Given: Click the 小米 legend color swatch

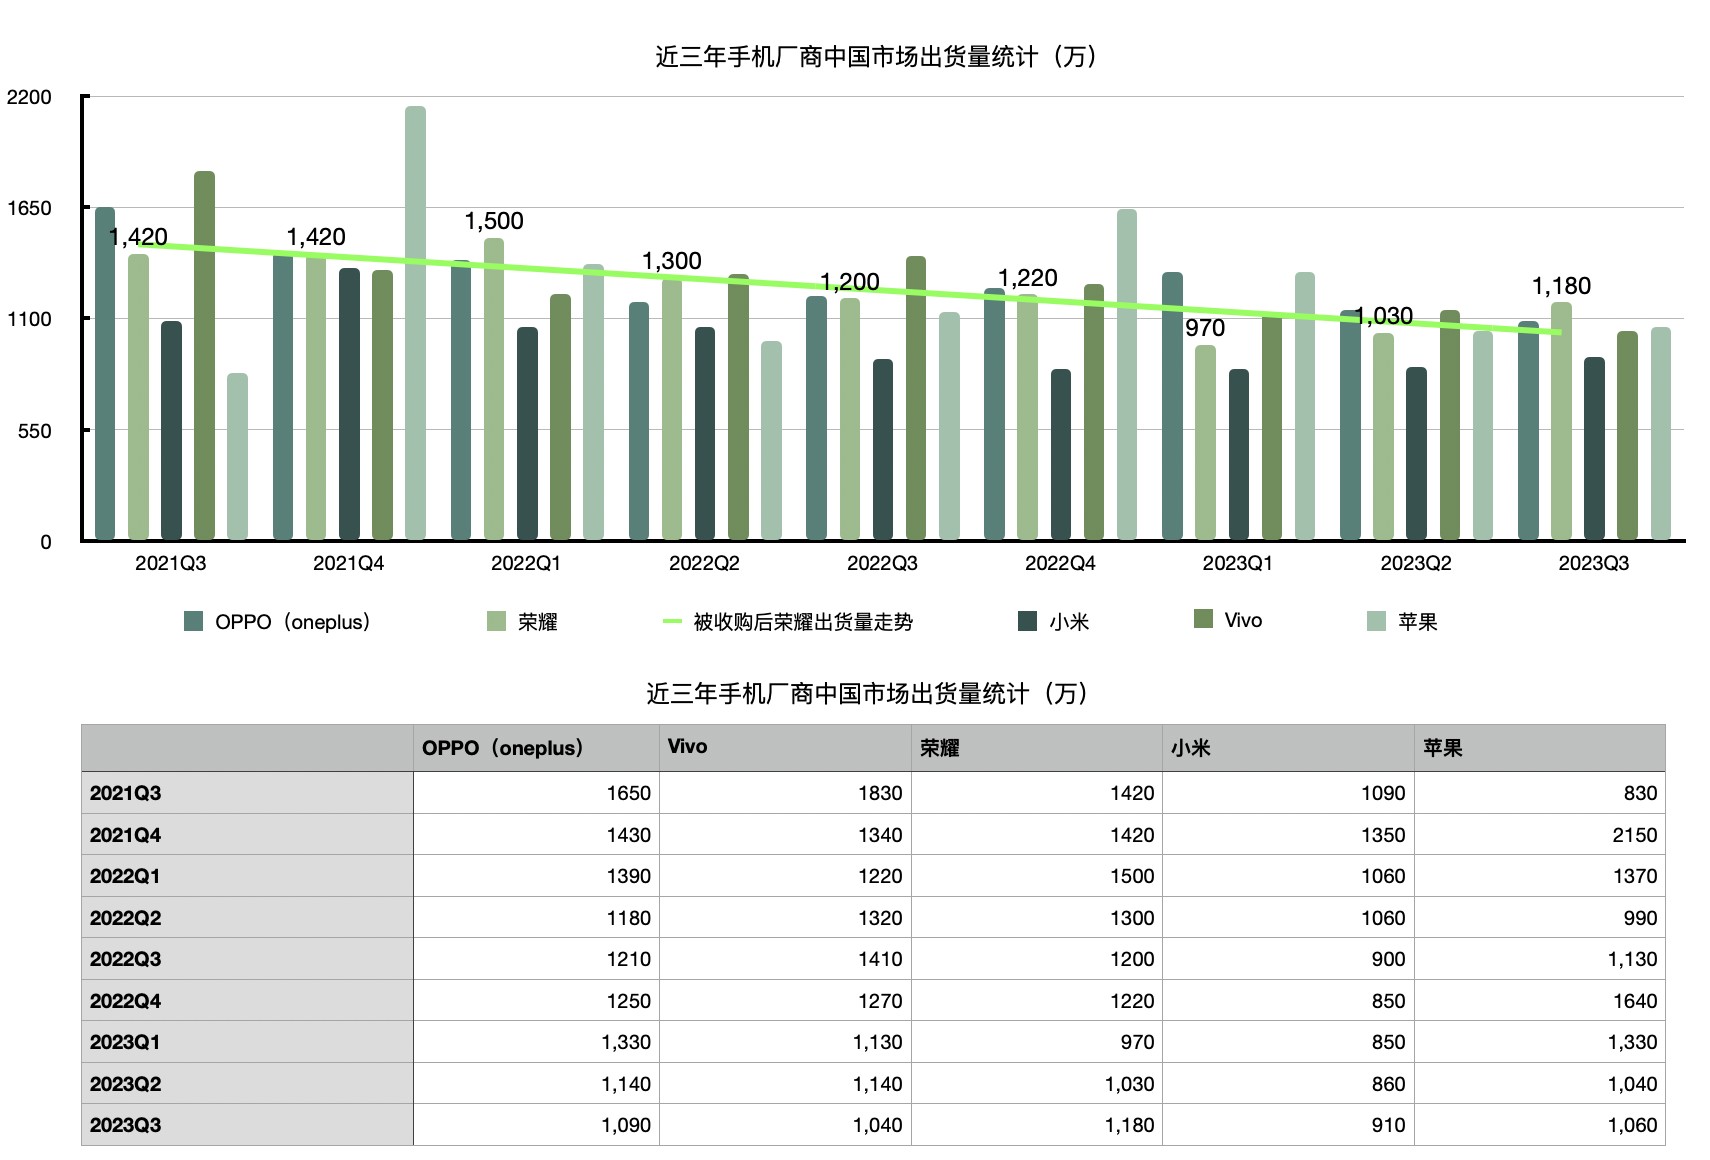Looking at the screenshot, I should (1027, 621).
